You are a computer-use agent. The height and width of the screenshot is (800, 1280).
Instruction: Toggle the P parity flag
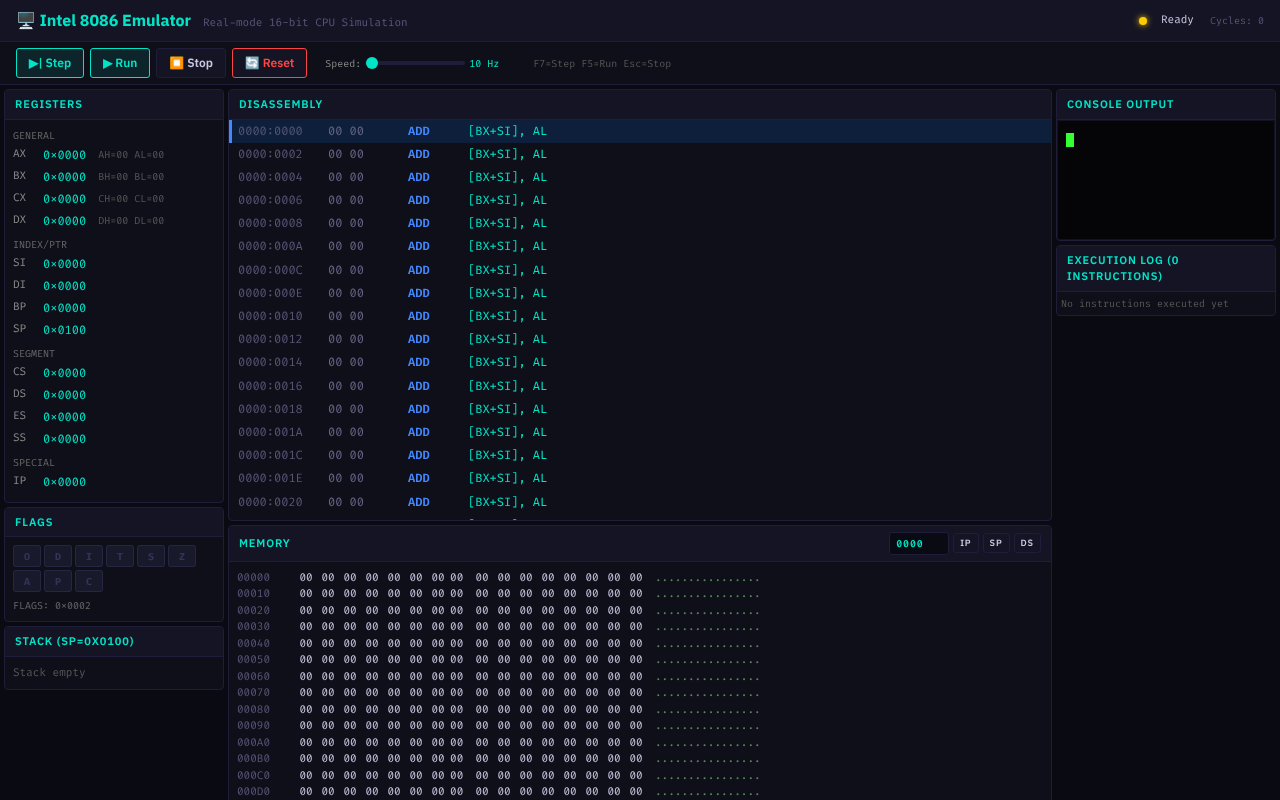click(58, 581)
